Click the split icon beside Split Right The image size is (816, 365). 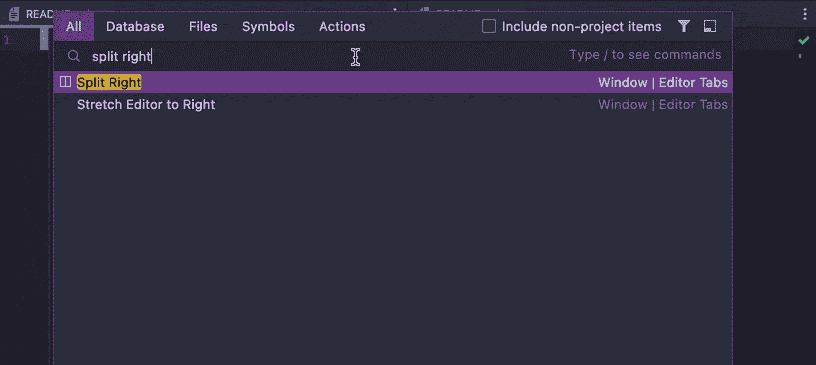pos(66,82)
